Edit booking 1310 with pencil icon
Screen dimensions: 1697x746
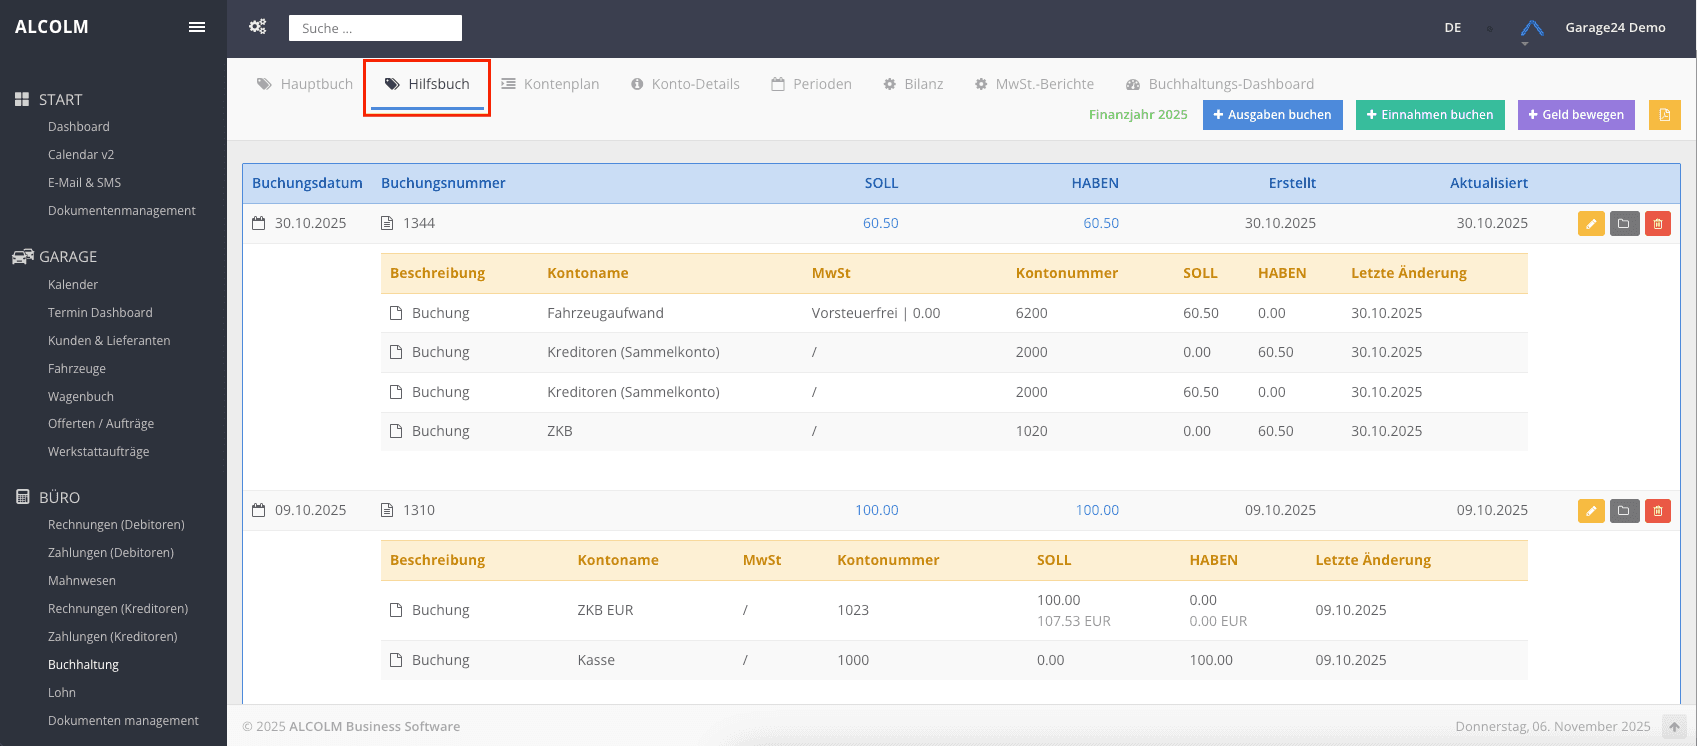point(1591,511)
